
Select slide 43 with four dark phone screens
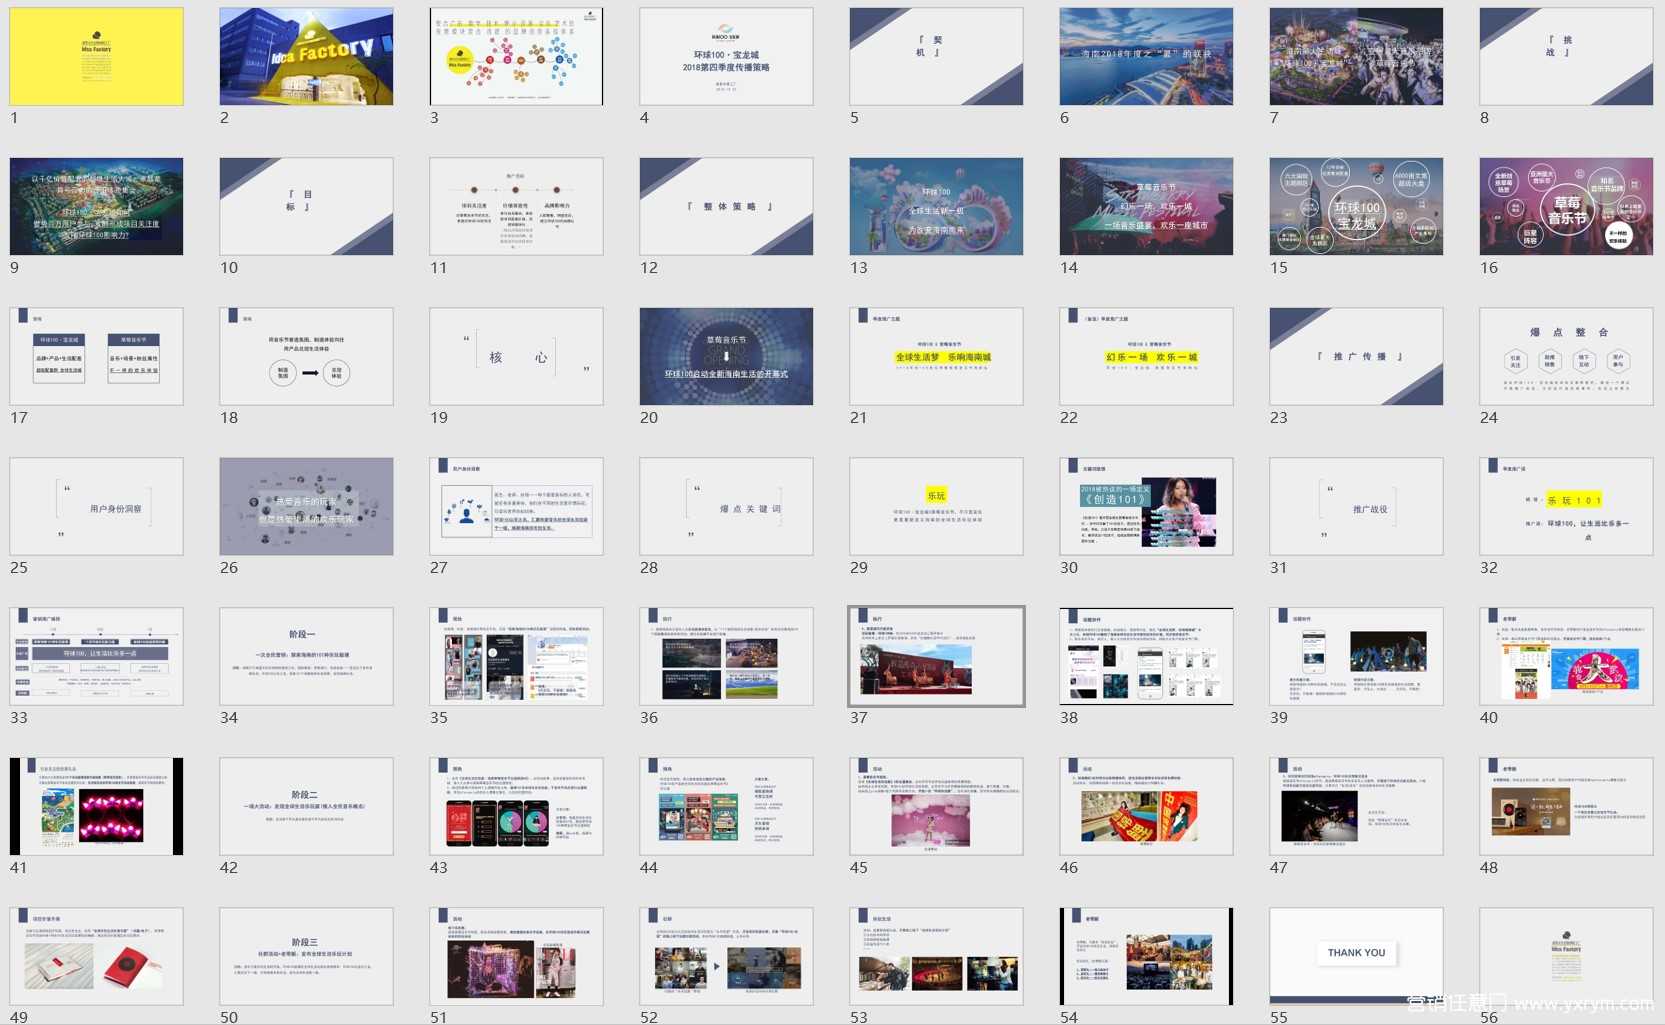pos(516,806)
